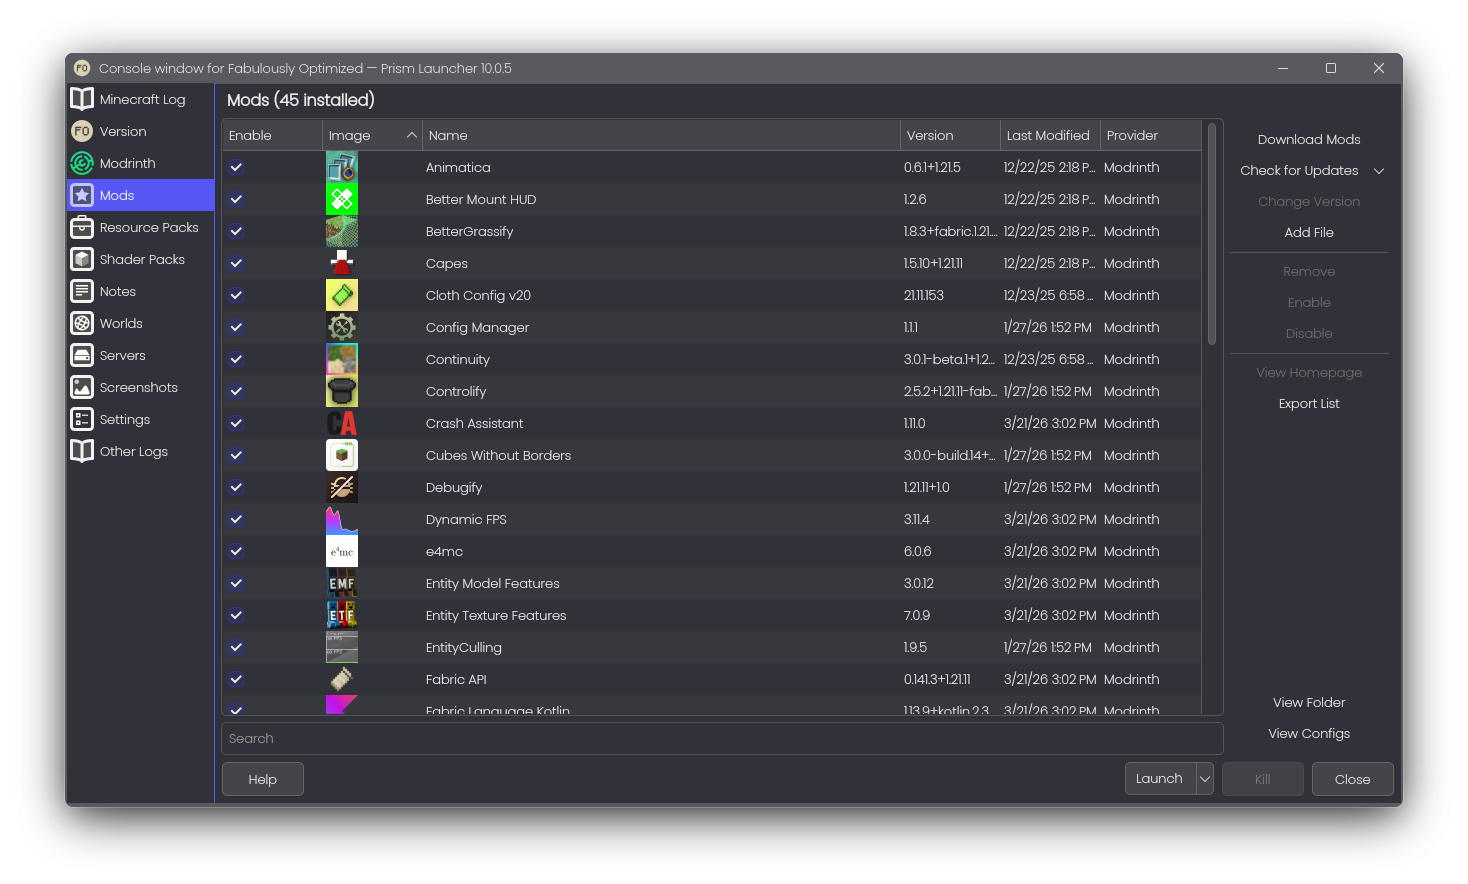Toggle the Dynamic FPS checkbox
Image resolution: width=1468 pixels, height=884 pixels.
236,519
